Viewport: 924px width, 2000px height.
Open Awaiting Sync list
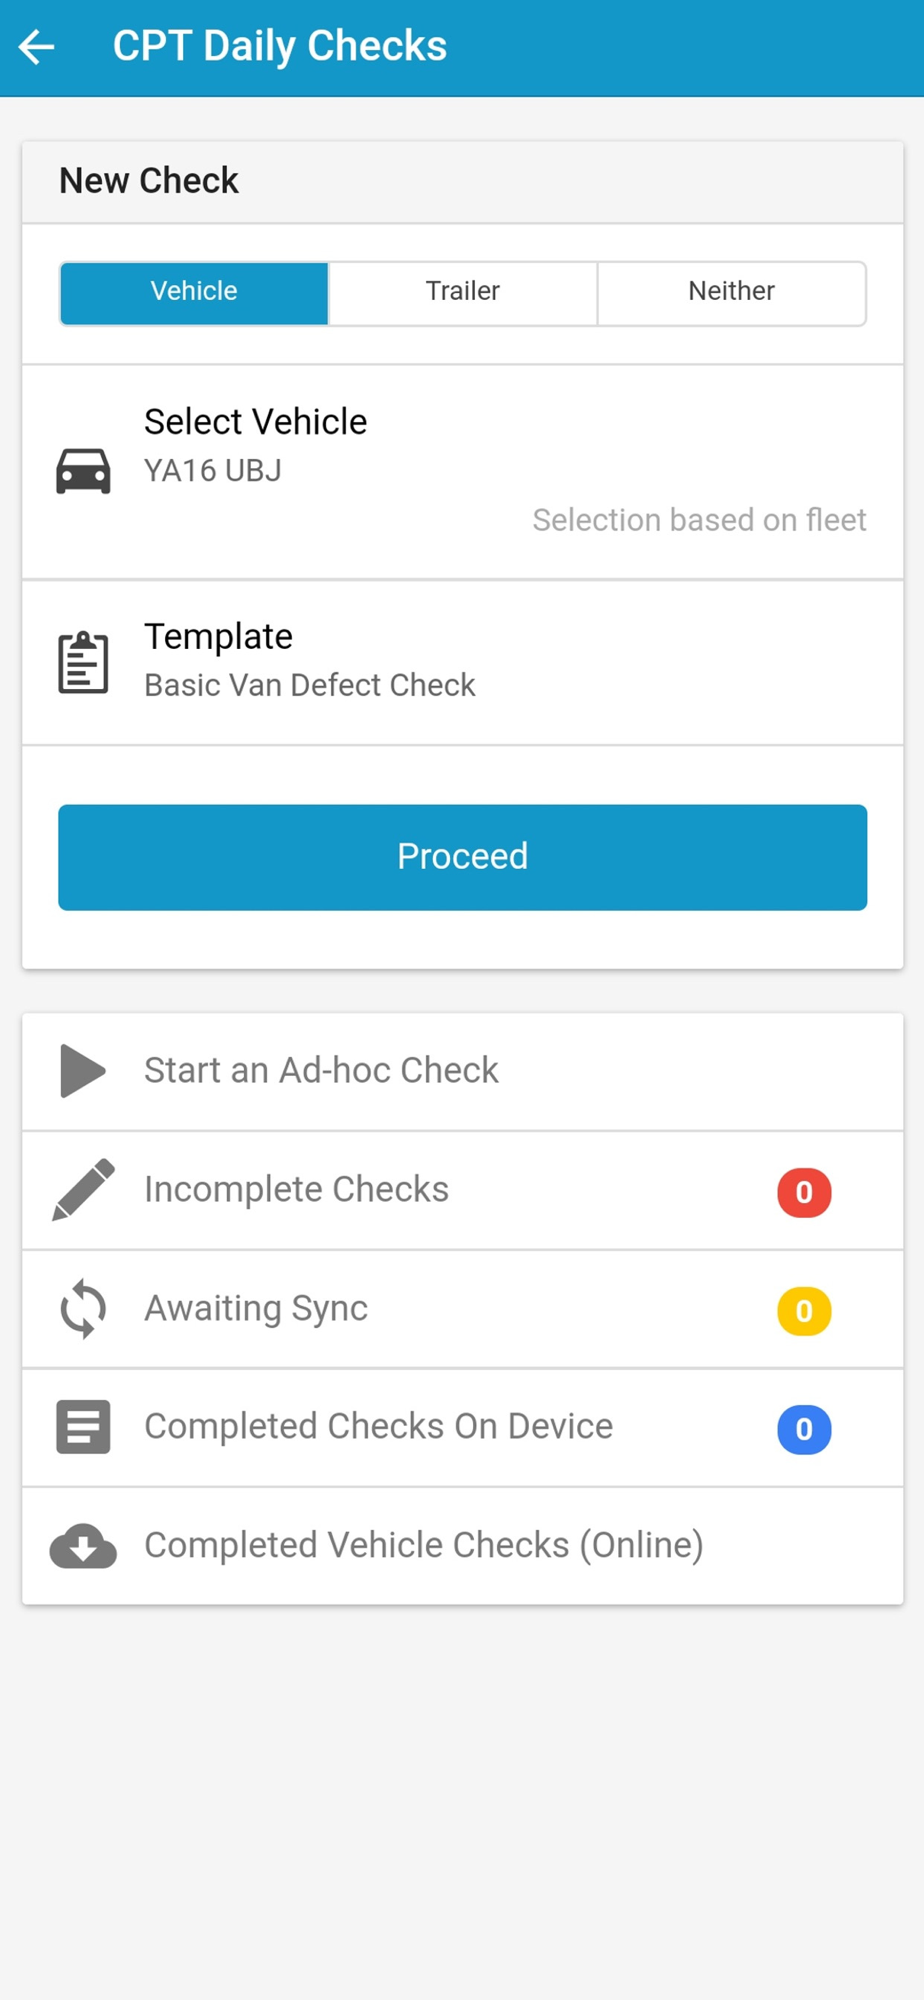pos(463,1309)
